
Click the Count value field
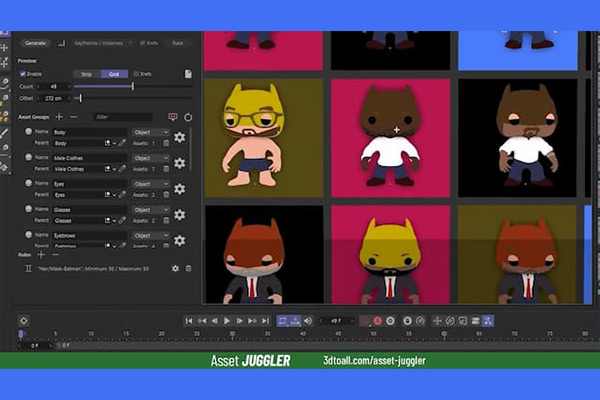click(54, 87)
